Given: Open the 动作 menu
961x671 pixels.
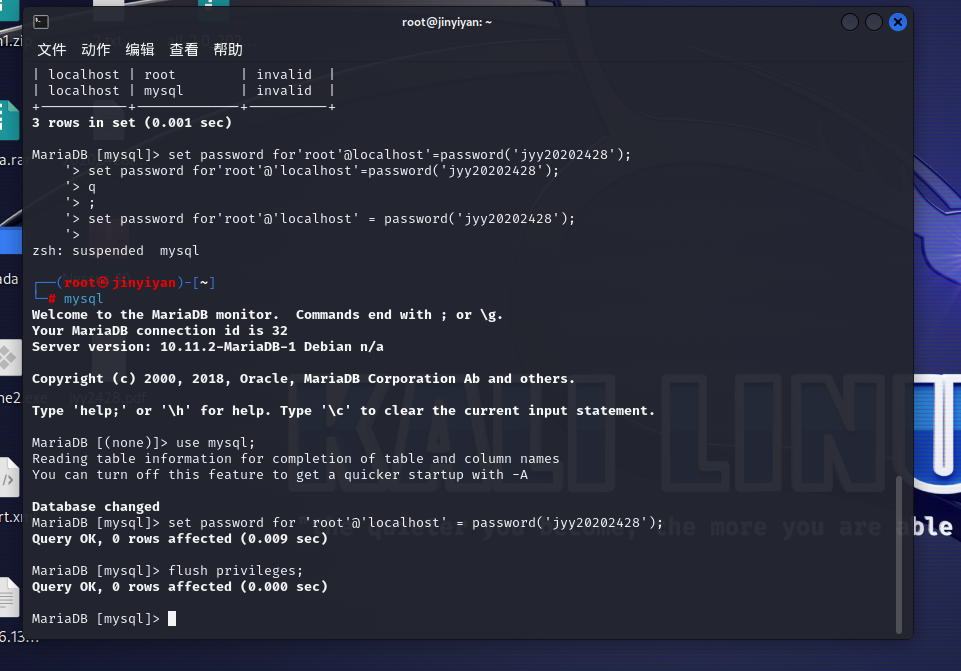Looking at the screenshot, I should (96, 50).
